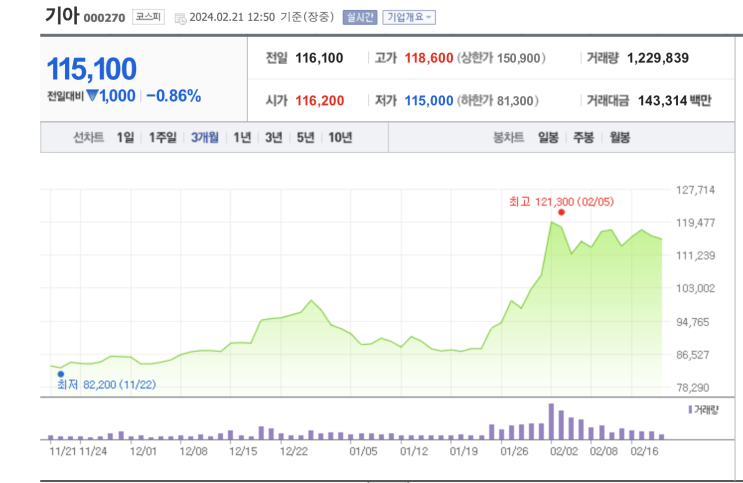This screenshot has height=483, width=743.
Task: Choose the 5년 chart period
Action: pyautogui.click(x=306, y=137)
